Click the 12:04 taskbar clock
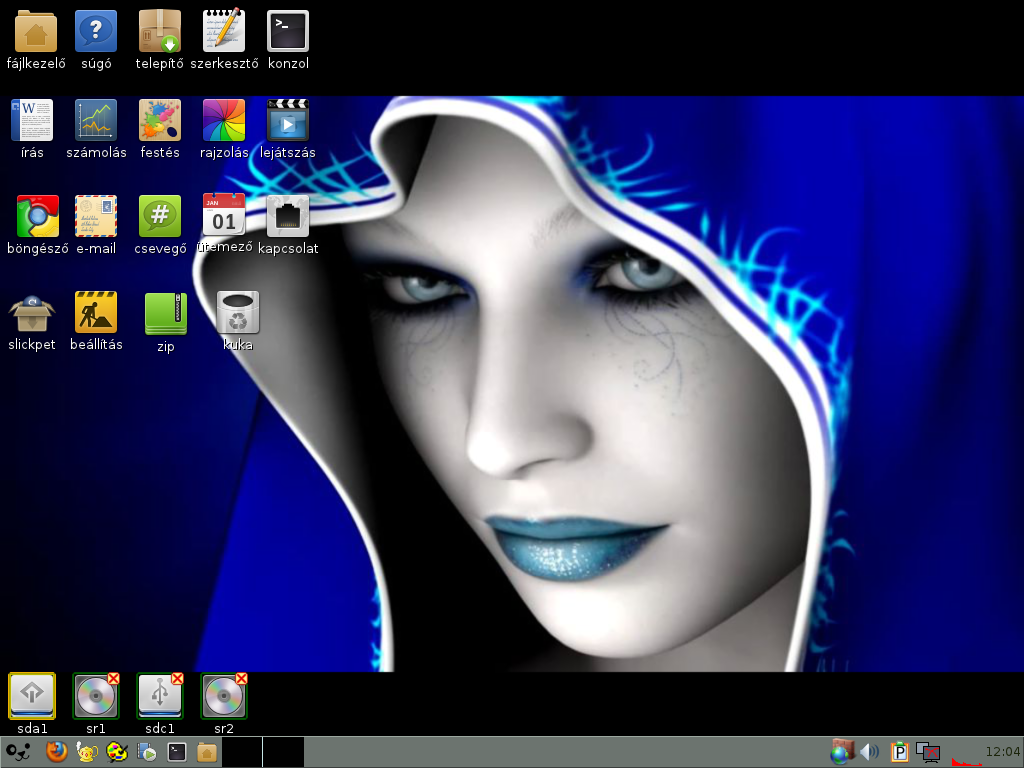This screenshot has height=768, width=1024. click(1002, 752)
